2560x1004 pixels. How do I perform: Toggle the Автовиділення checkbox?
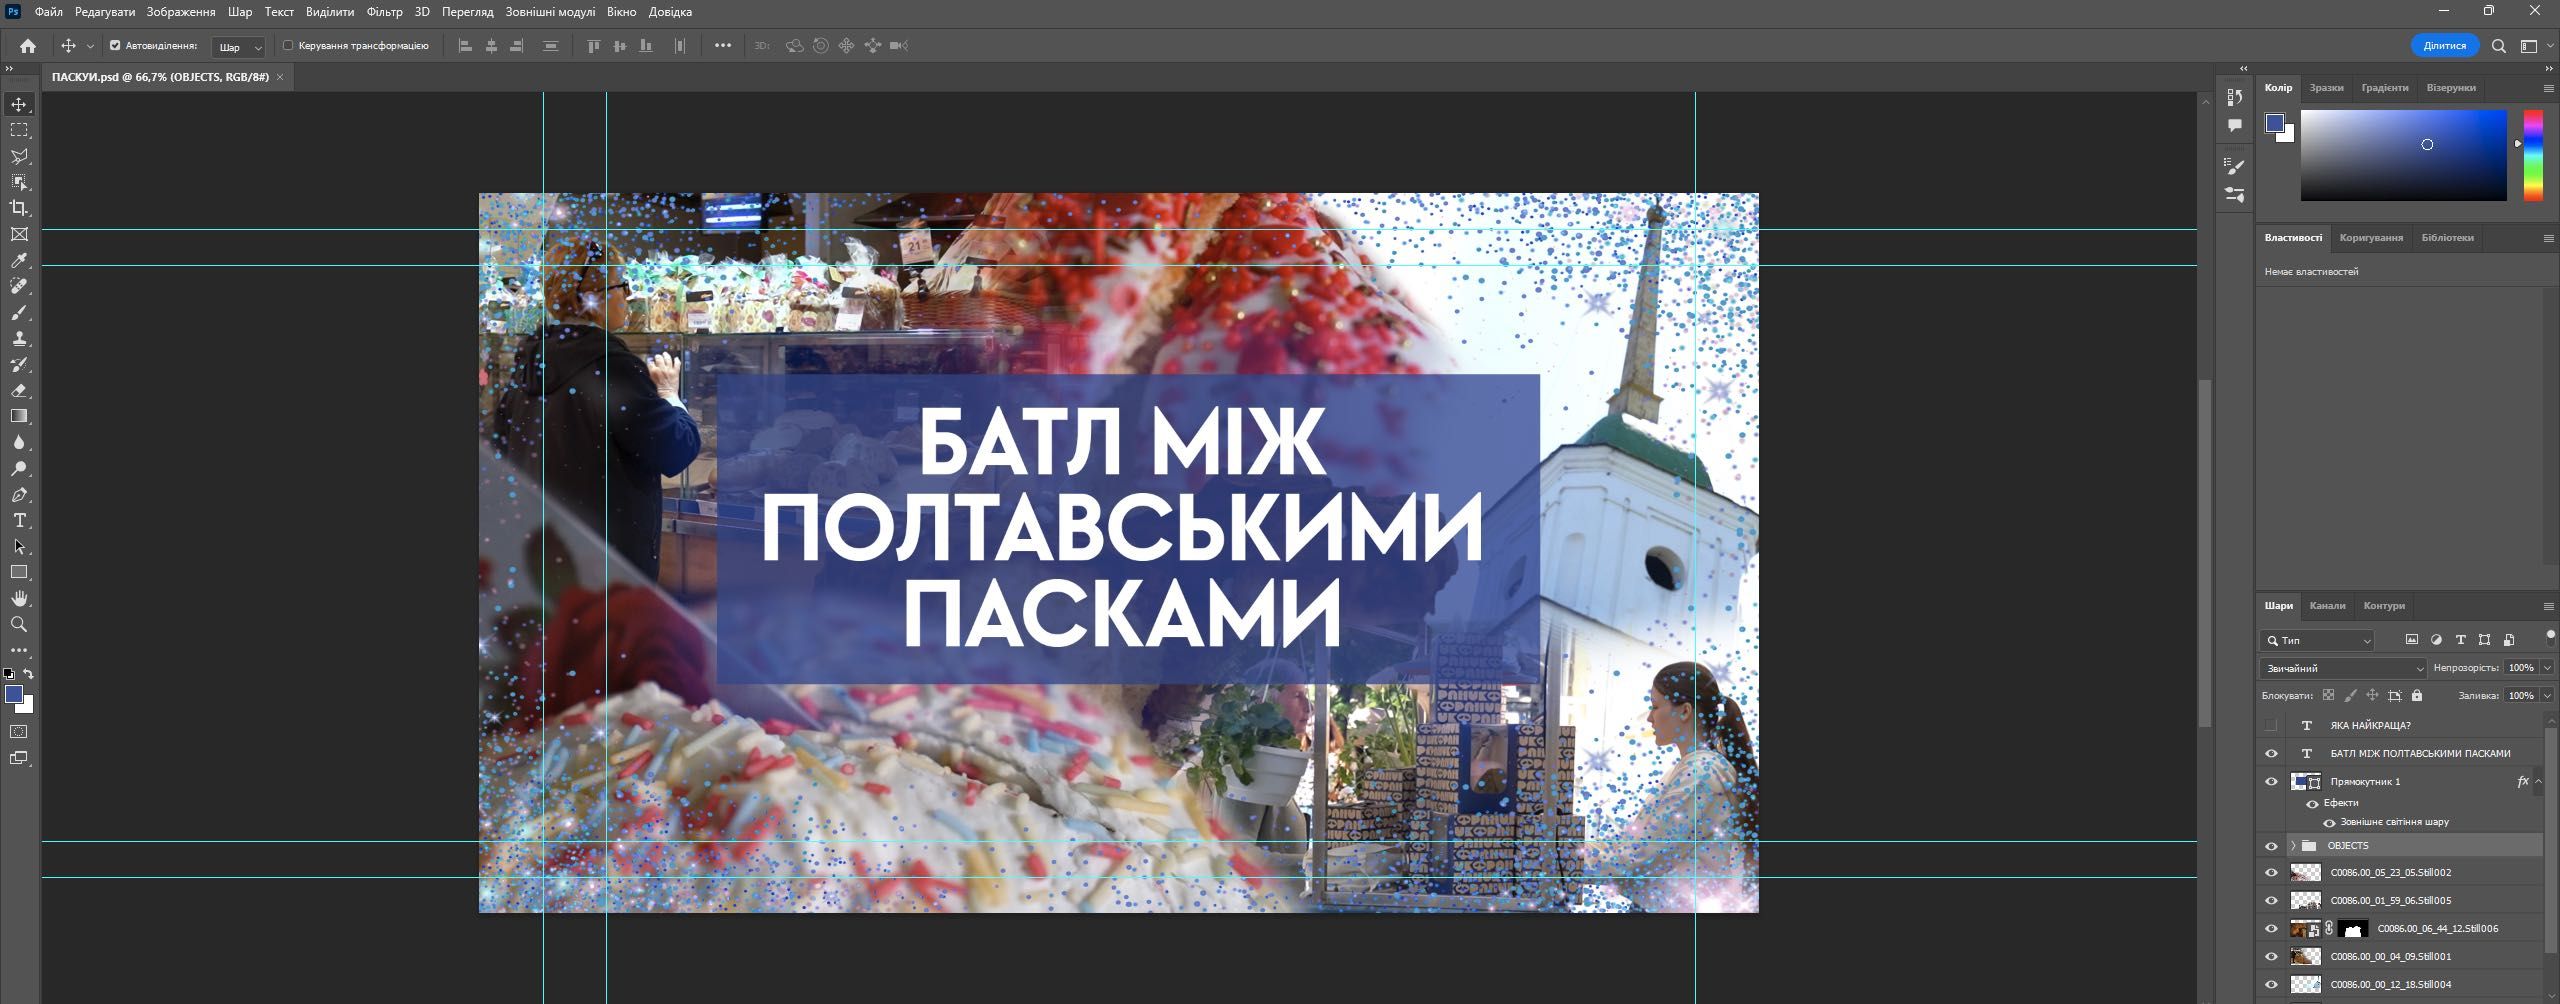pyautogui.click(x=115, y=45)
